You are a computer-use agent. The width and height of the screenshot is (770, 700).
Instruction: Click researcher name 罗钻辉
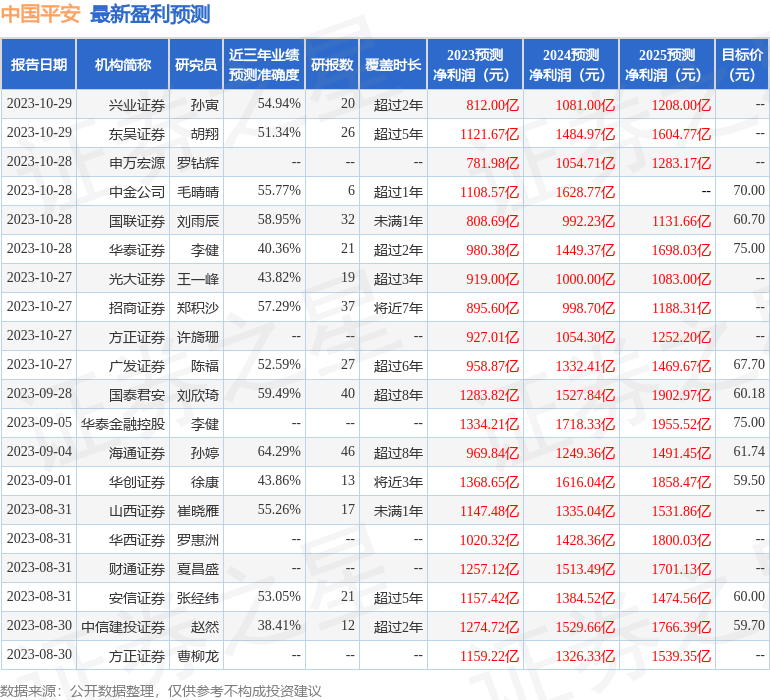tap(198, 163)
